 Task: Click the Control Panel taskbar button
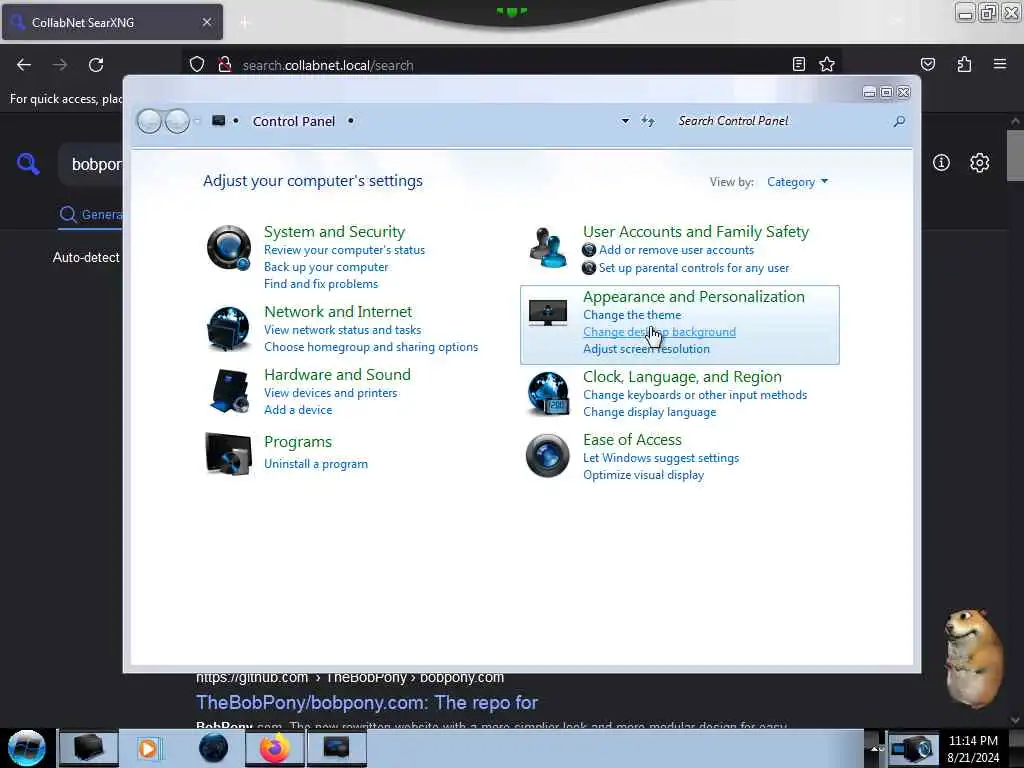tap(336, 748)
